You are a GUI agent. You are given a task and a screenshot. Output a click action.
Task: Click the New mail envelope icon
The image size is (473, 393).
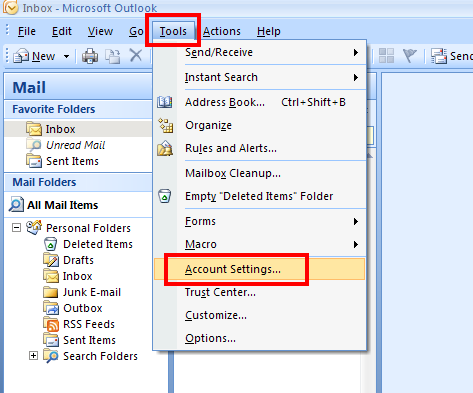[21, 56]
